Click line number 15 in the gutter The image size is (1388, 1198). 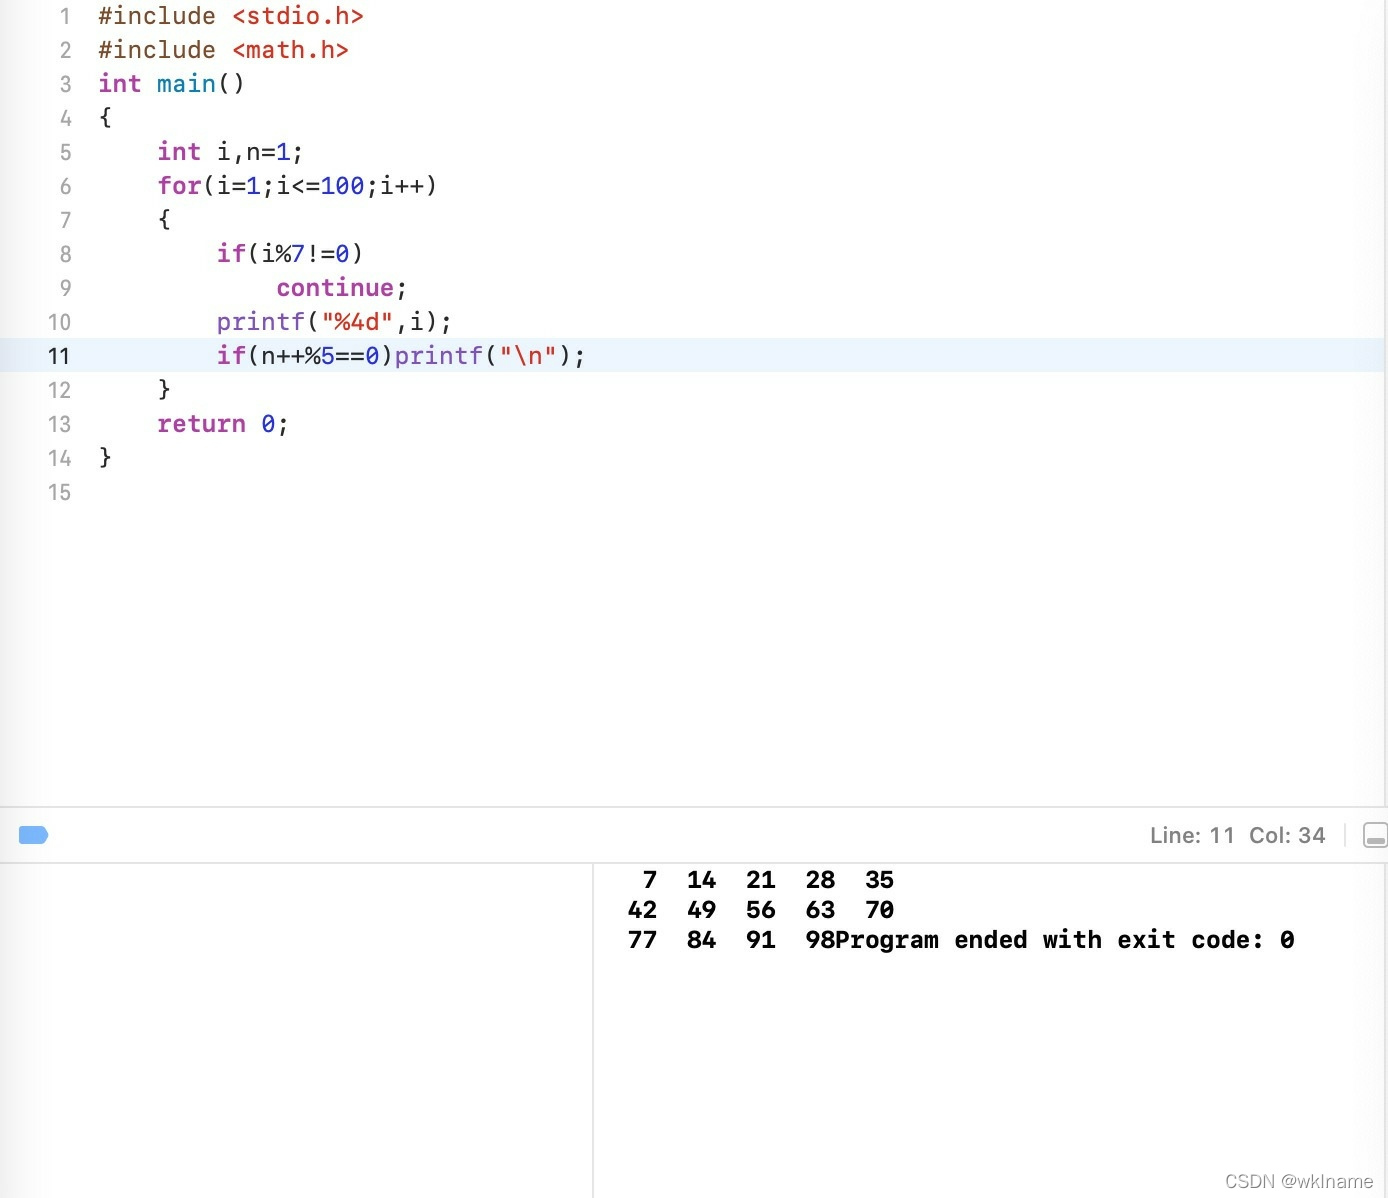[59, 492]
